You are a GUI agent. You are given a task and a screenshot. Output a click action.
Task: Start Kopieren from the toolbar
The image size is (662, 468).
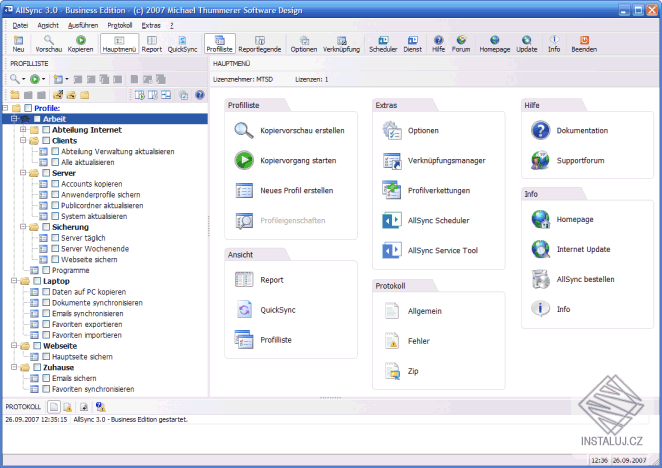[x=80, y=44]
